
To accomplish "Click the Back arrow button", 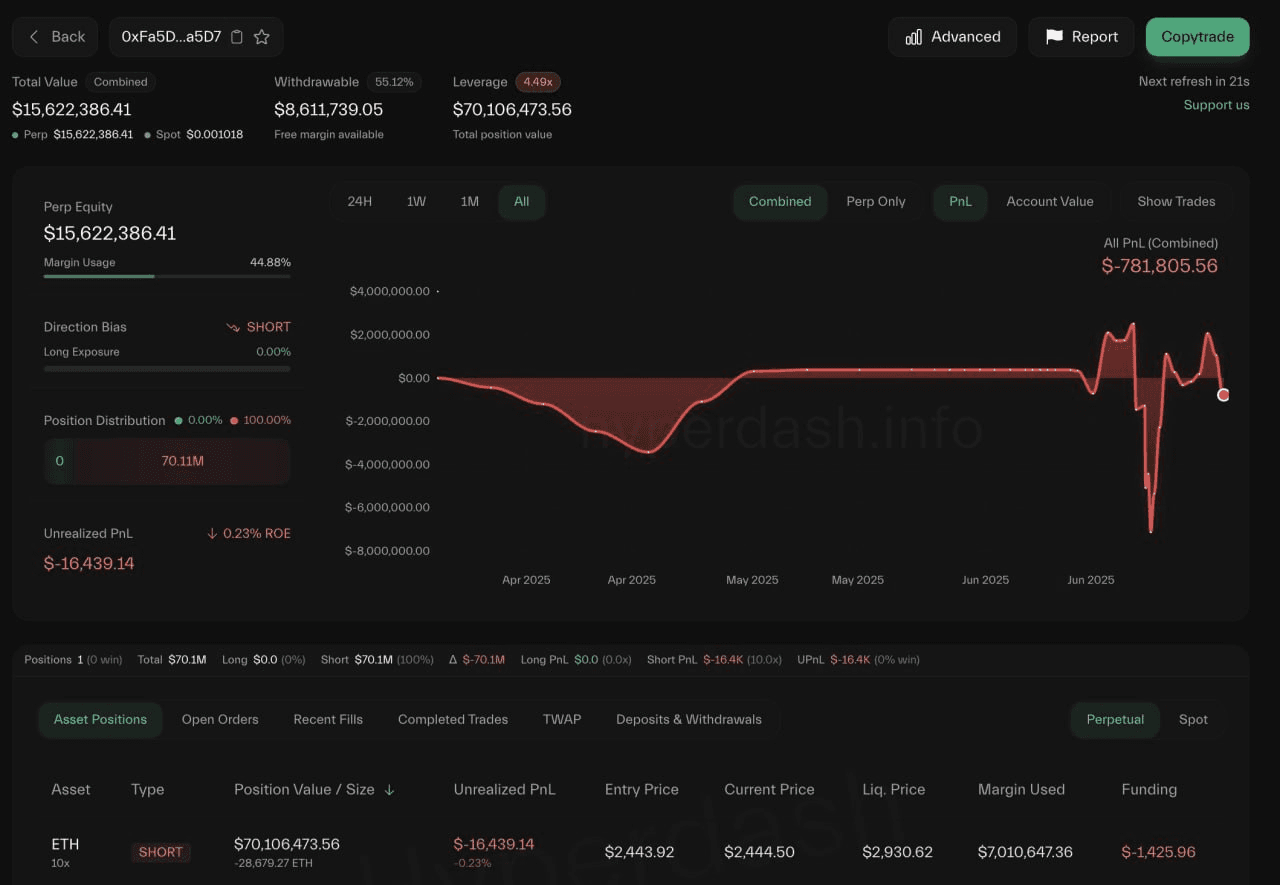I will [x=55, y=37].
